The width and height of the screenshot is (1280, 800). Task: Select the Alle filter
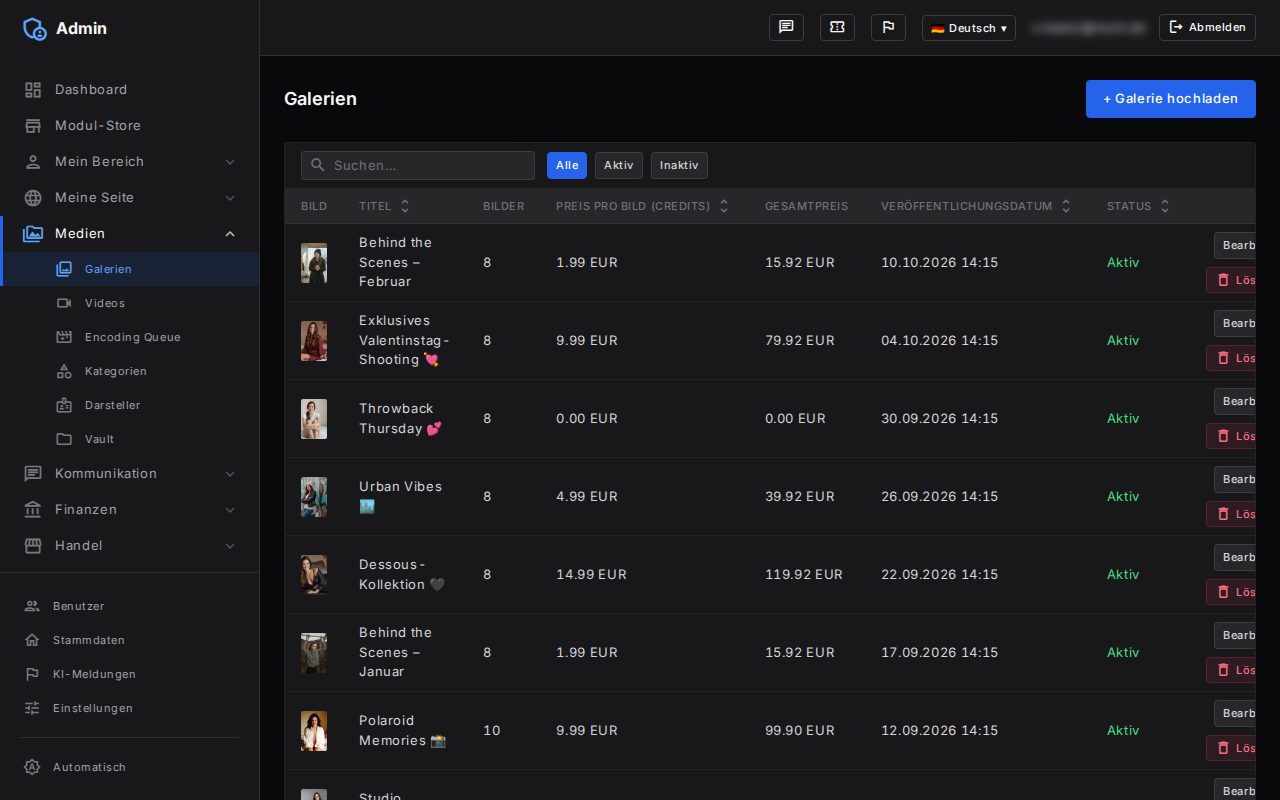coord(567,166)
